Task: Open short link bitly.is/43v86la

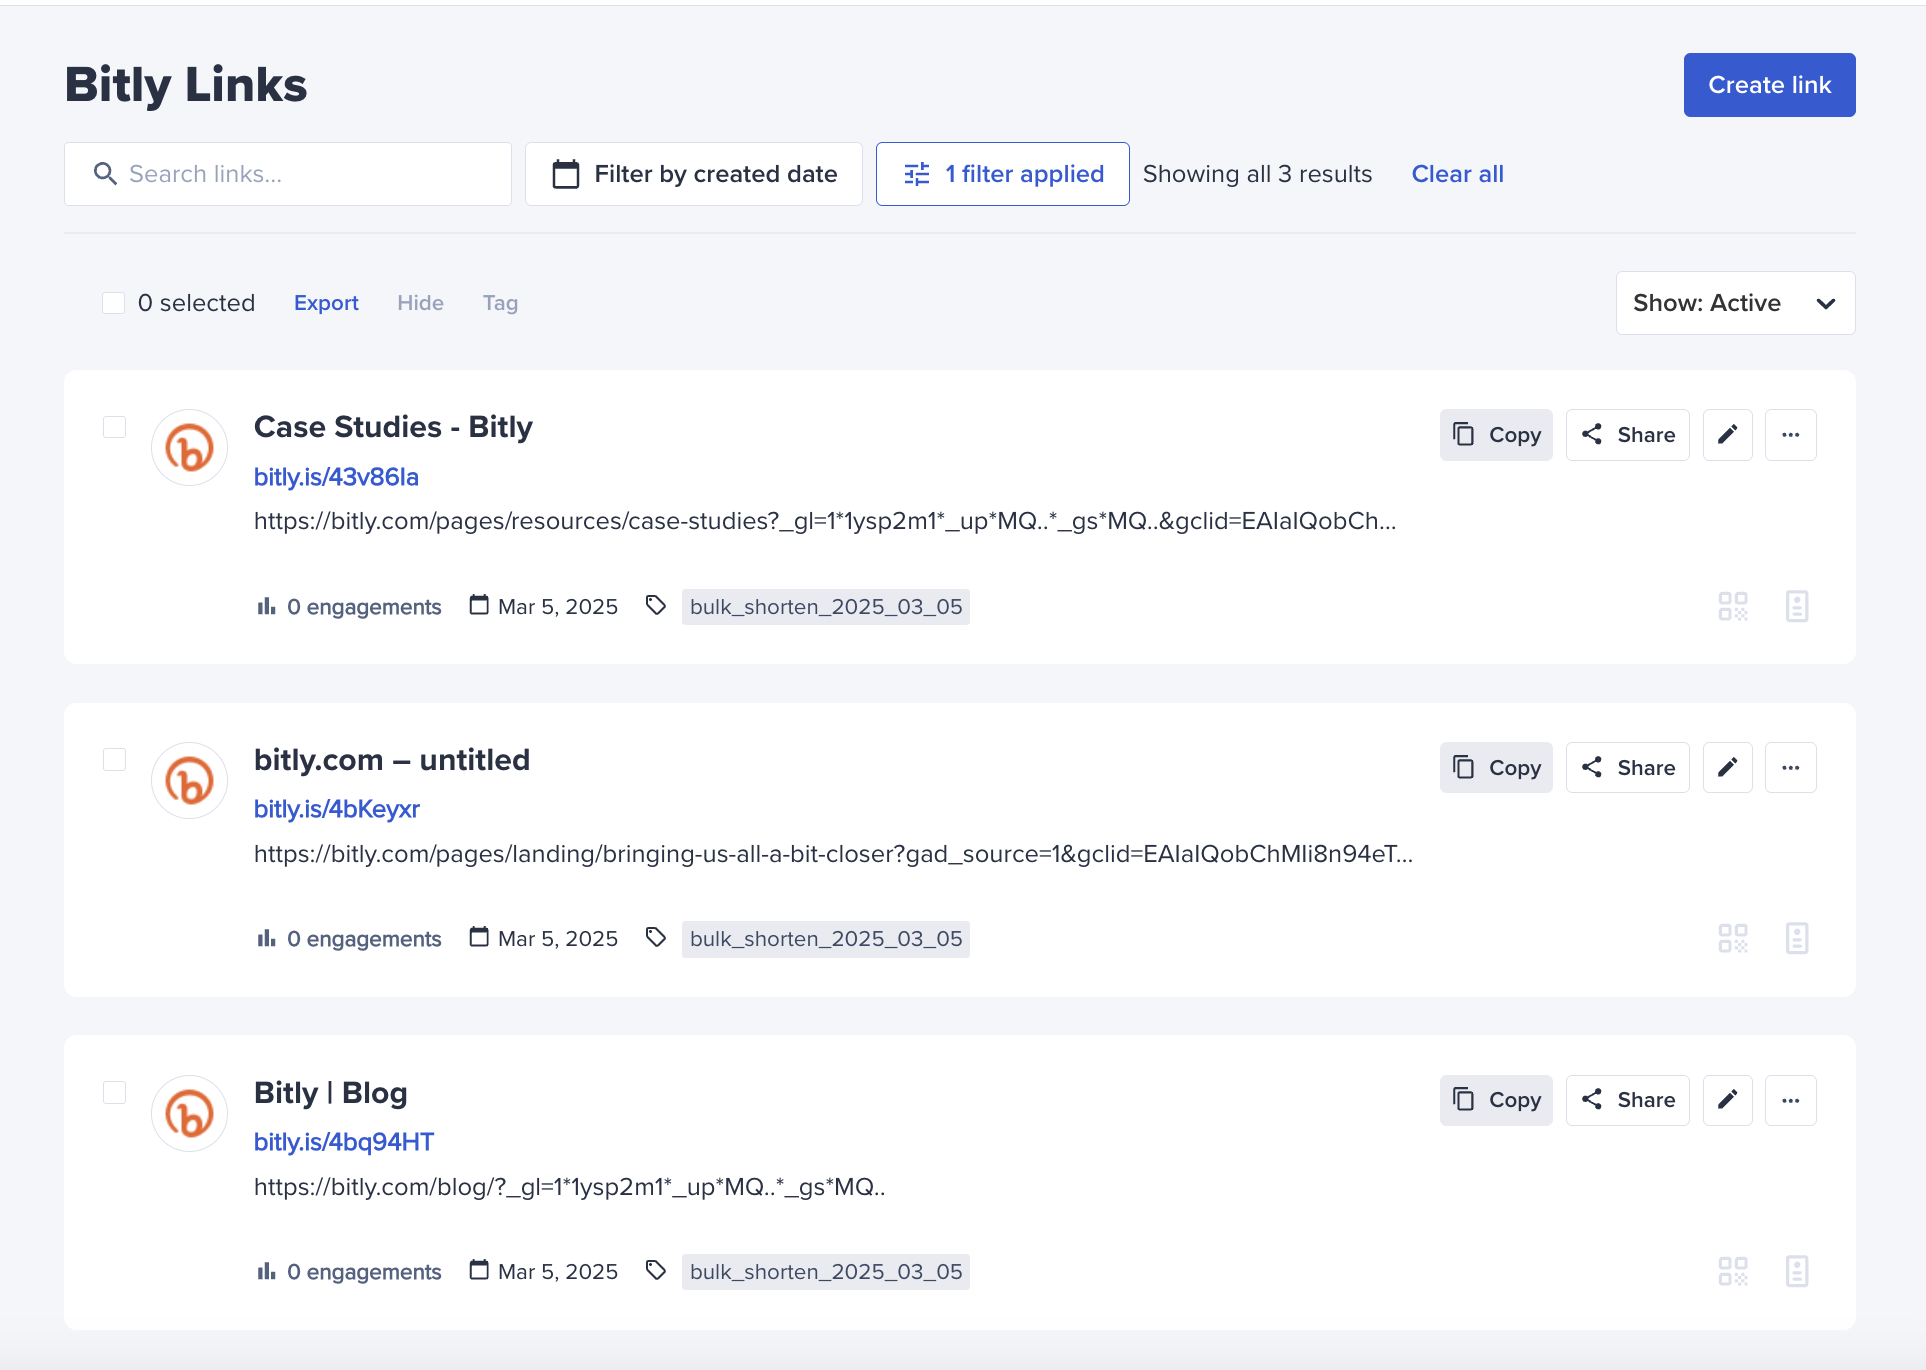Action: pyautogui.click(x=336, y=477)
